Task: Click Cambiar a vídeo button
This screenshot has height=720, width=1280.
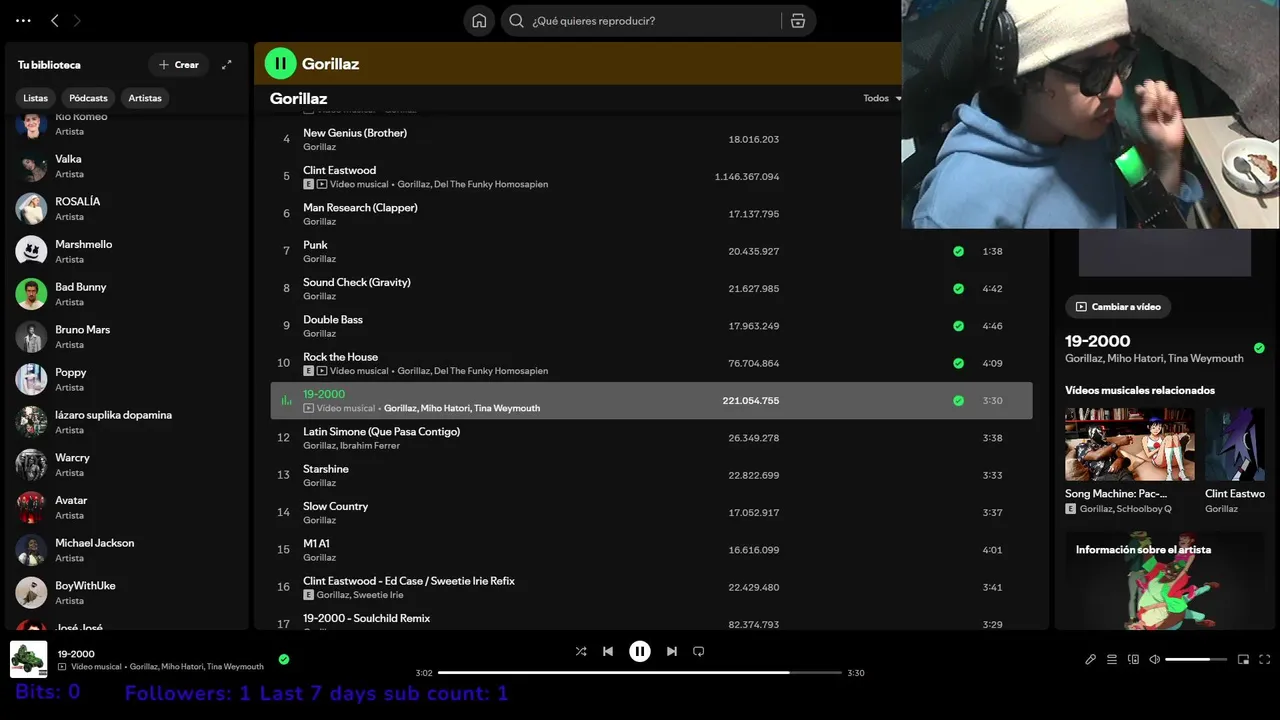Action: point(1119,307)
